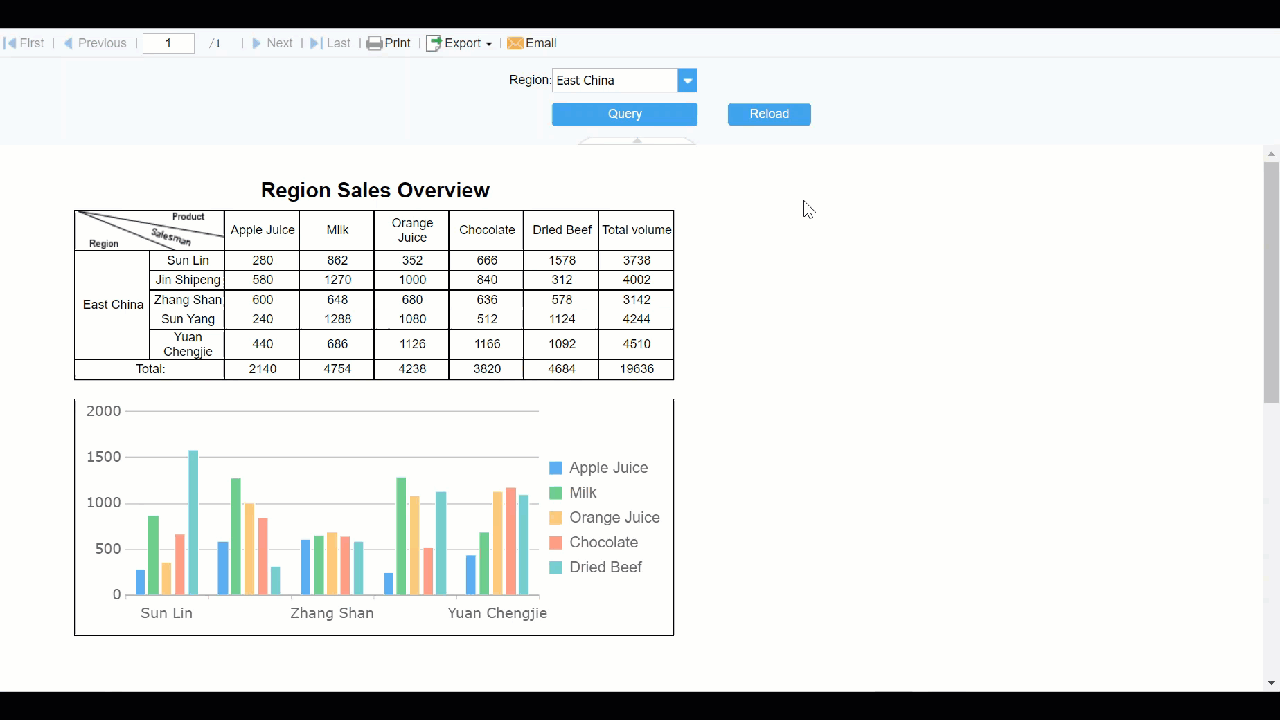The width and height of the screenshot is (1280, 720).
Task: Click the Milk legend color swatch
Action: point(555,492)
